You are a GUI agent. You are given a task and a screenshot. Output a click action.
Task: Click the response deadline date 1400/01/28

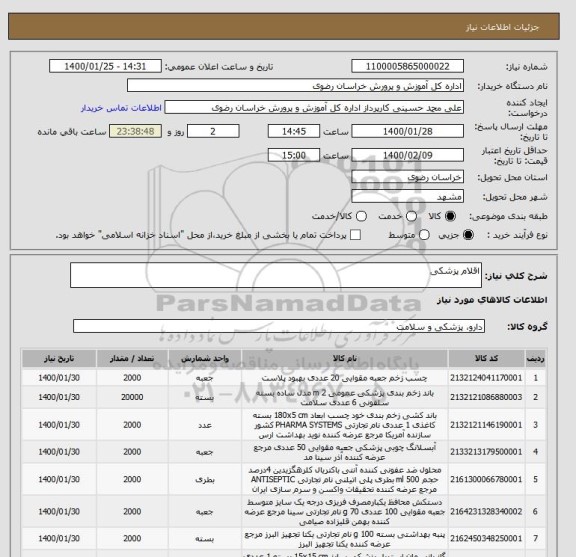coord(407,132)
